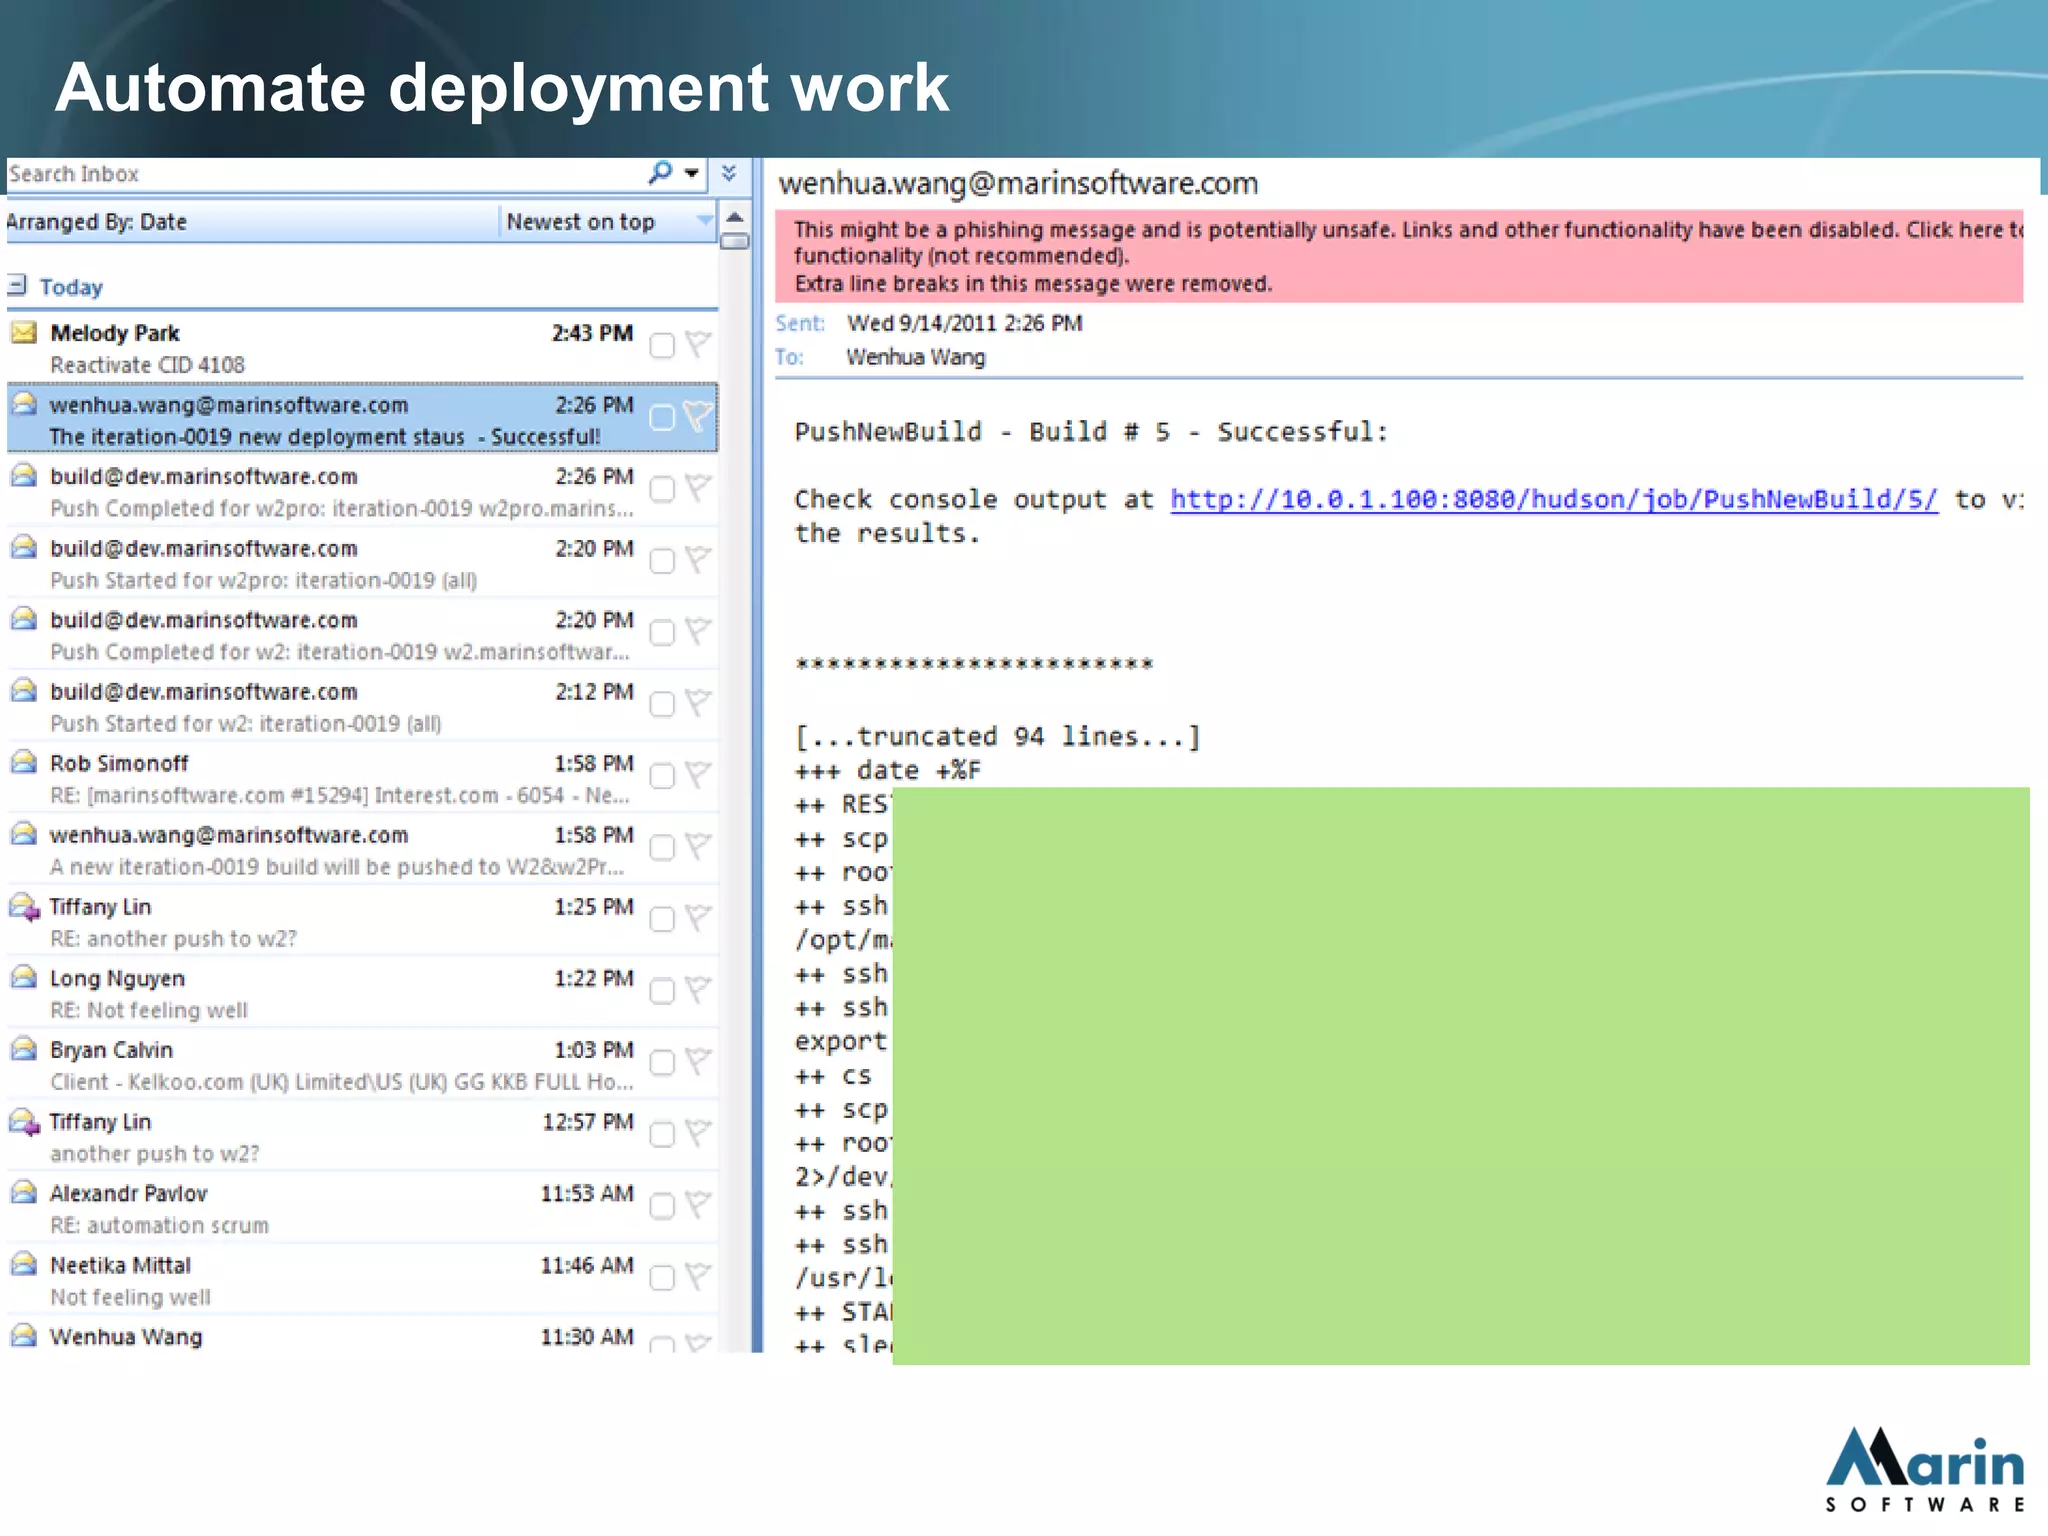Click envelope icon of 'Push Started for w2:' email
Screen dimensions: 2048x1536
24,690
